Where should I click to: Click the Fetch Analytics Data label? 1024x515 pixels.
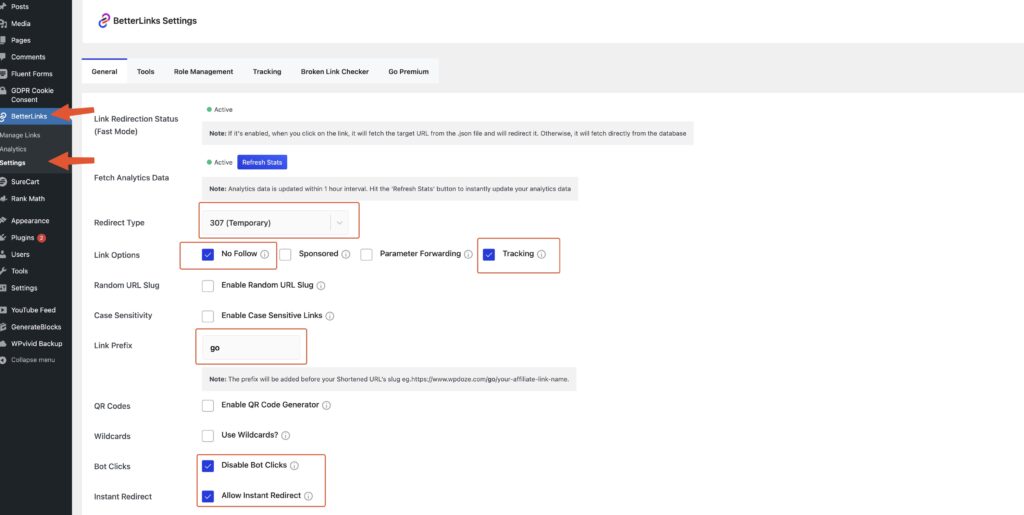[131, 178]
